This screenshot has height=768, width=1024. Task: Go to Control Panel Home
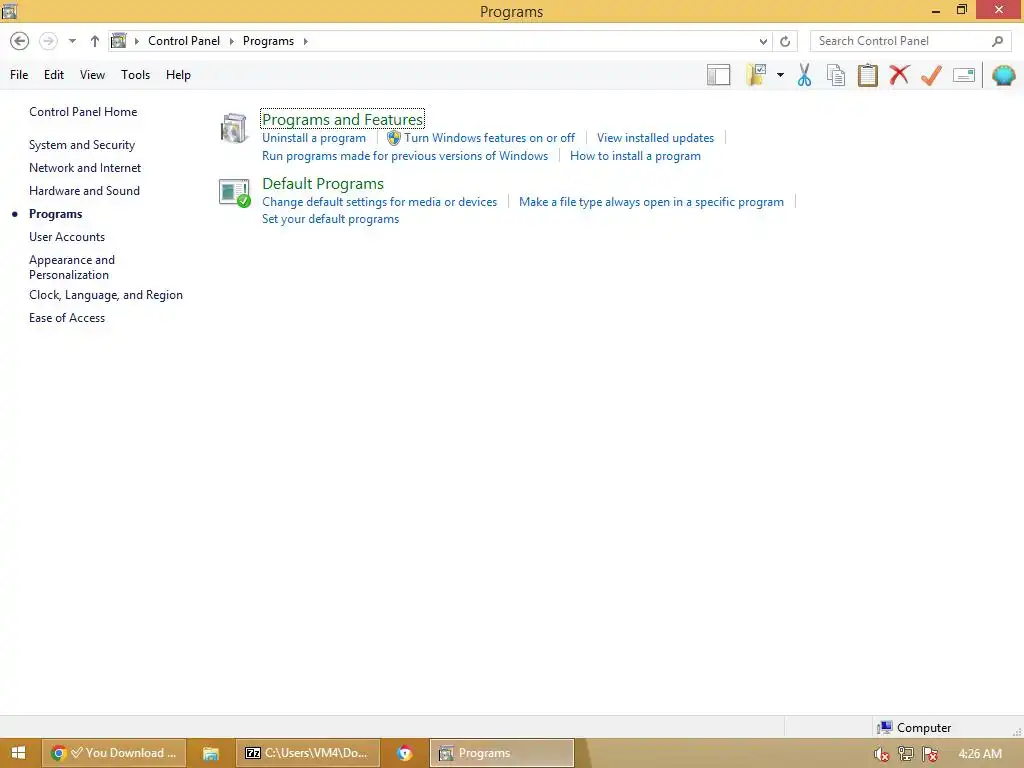pos(83,112)
